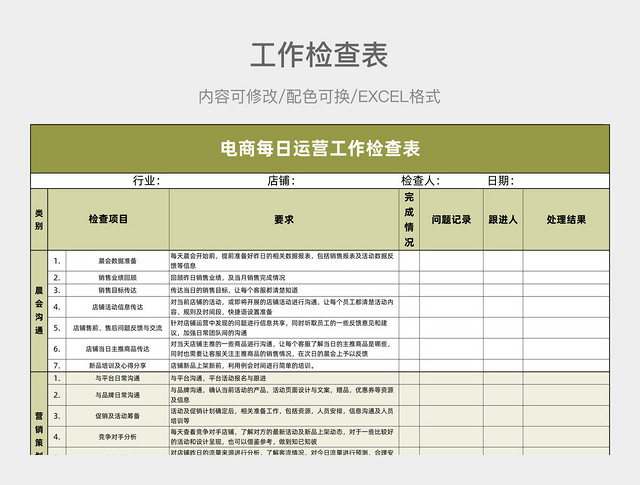Click requirement text starting '与品牌沟通,确认当前活动'
Screen dimensions: 640x485
pos(282,395)
